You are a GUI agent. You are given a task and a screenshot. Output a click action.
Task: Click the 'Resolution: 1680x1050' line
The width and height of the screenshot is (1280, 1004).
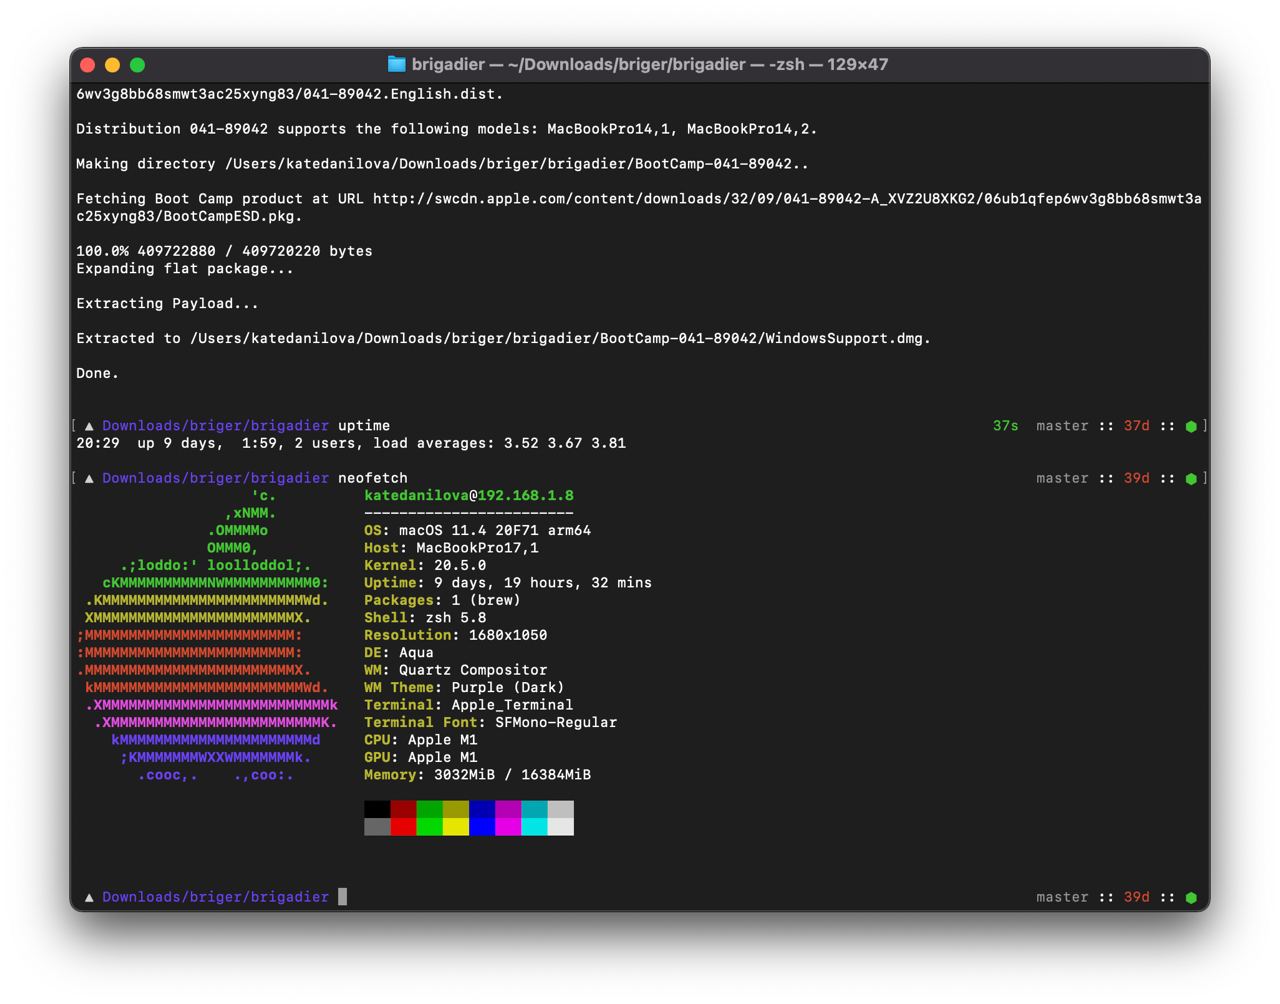[x=456, y=635]
